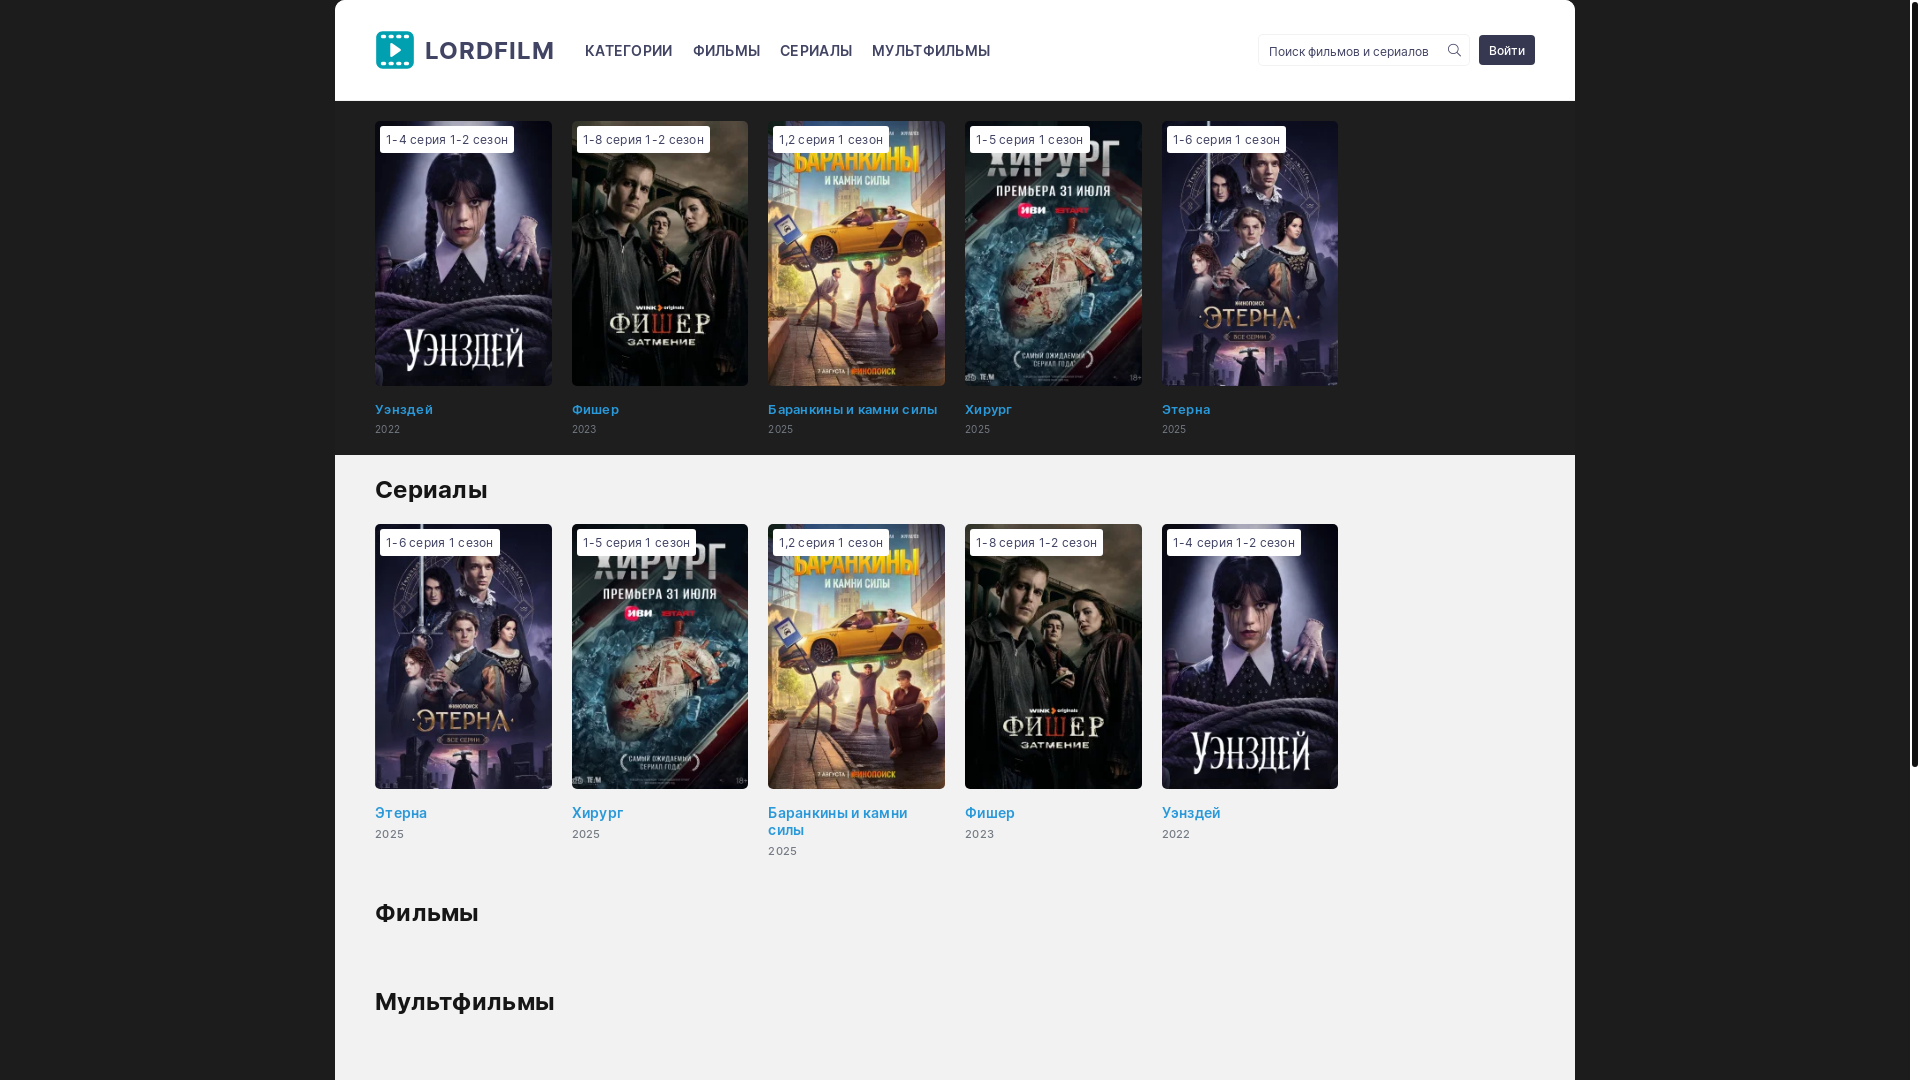1920x1080 pixels.
Task: Open Хирург poster in Сериалы section
Action: point(660,656)
